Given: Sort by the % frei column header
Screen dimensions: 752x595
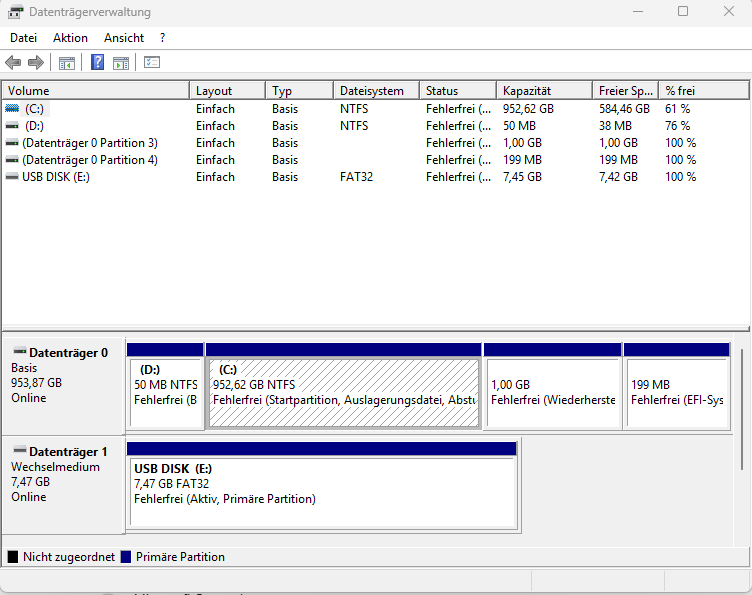Looking at the screenshot, I should coord(704,91).
